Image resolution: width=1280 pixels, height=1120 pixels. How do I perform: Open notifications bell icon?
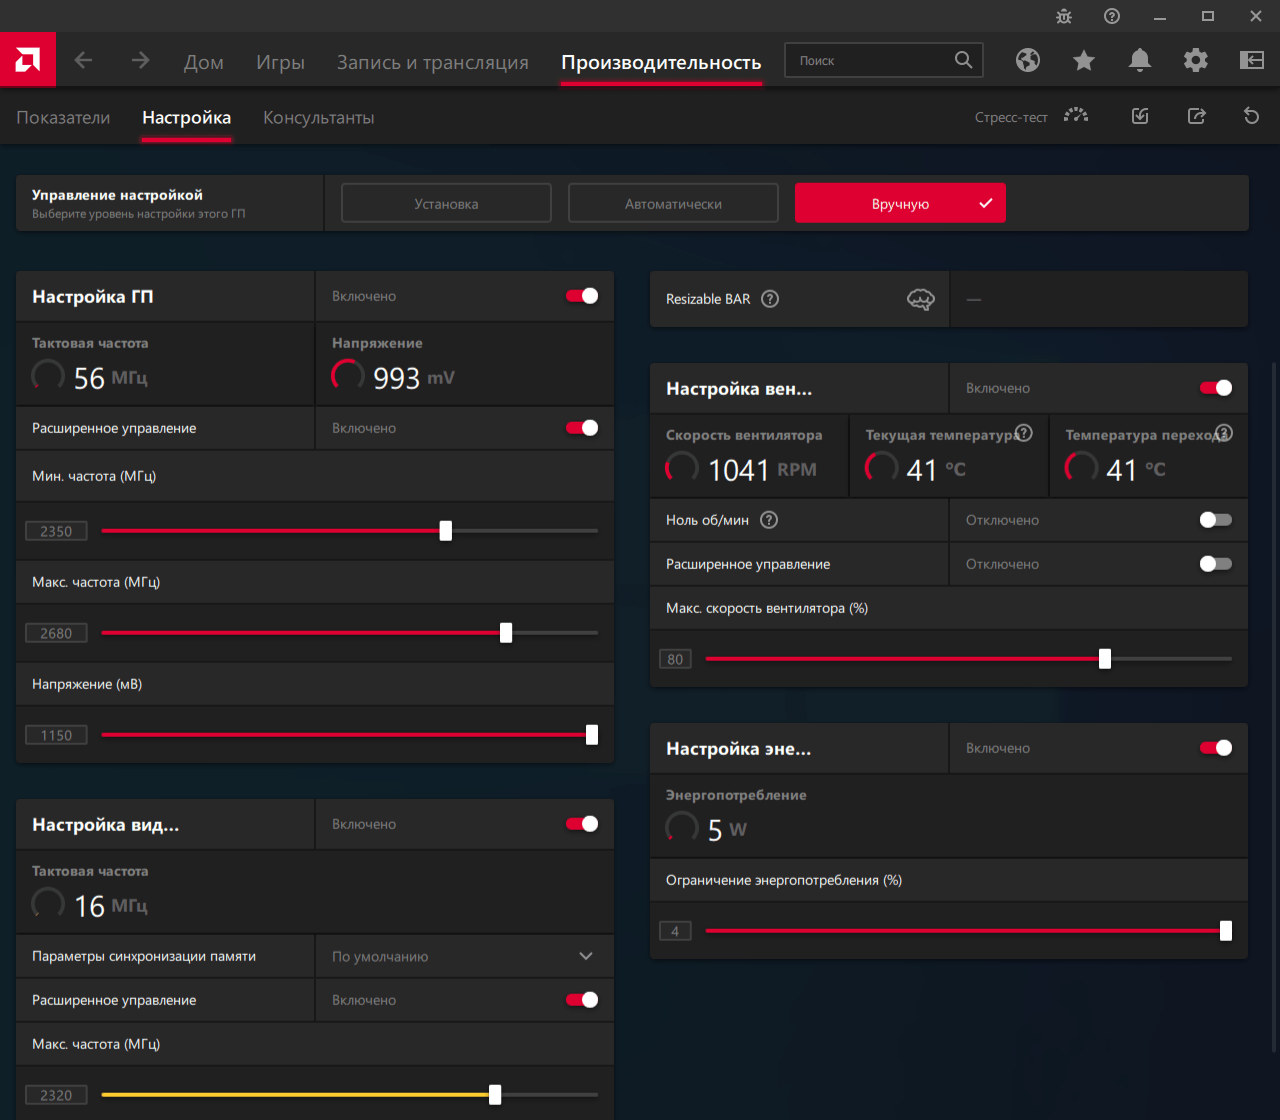click(1139, 60)
